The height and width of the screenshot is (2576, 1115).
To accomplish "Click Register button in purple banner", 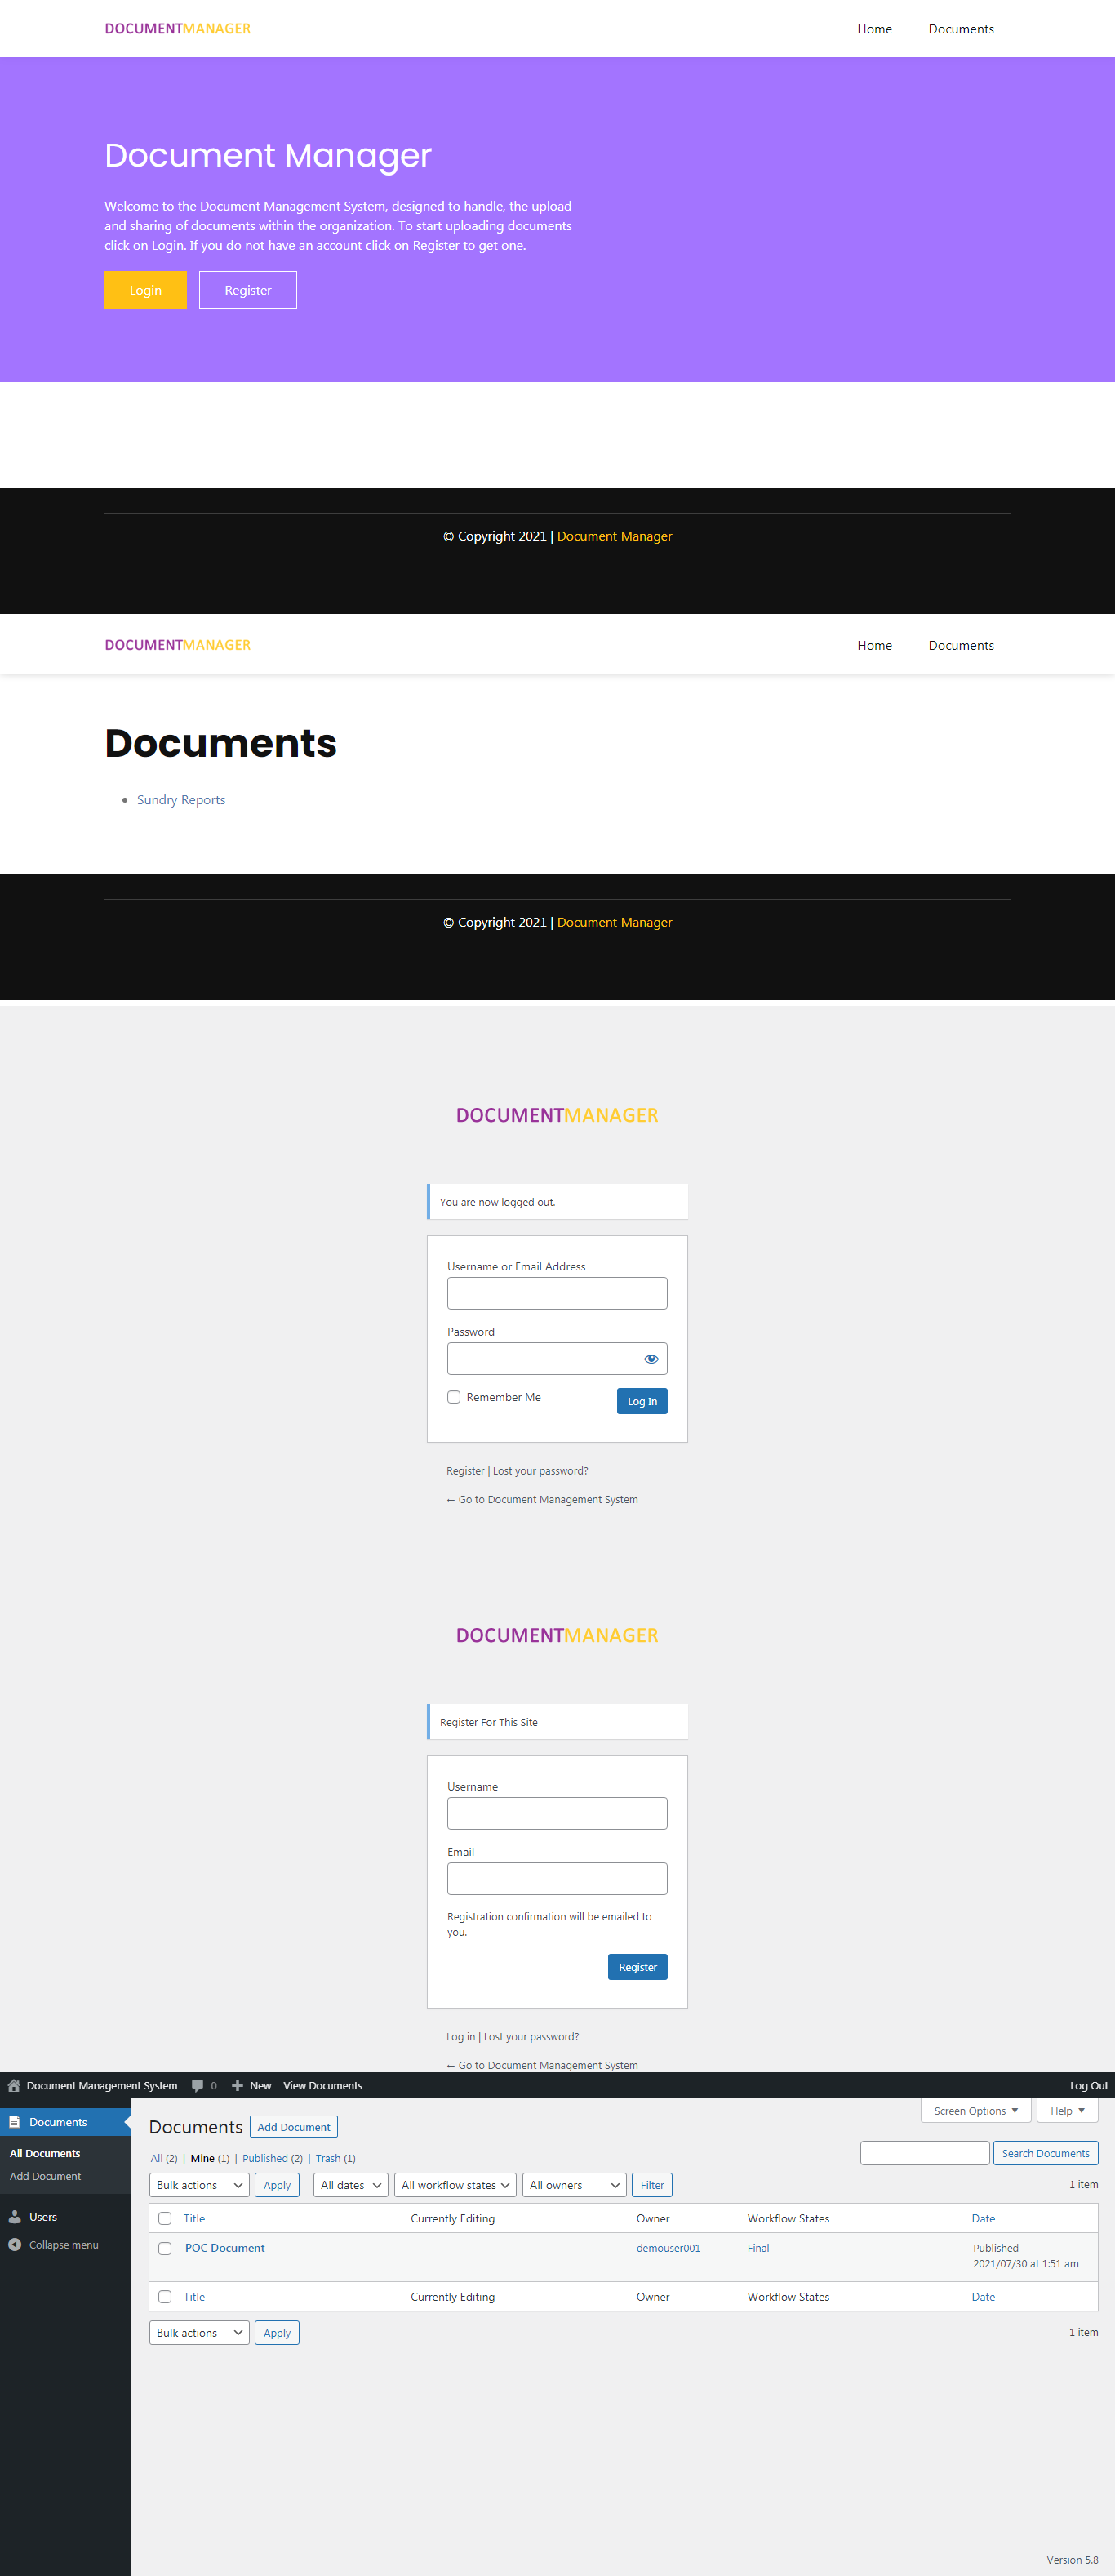I will point(248,290).
